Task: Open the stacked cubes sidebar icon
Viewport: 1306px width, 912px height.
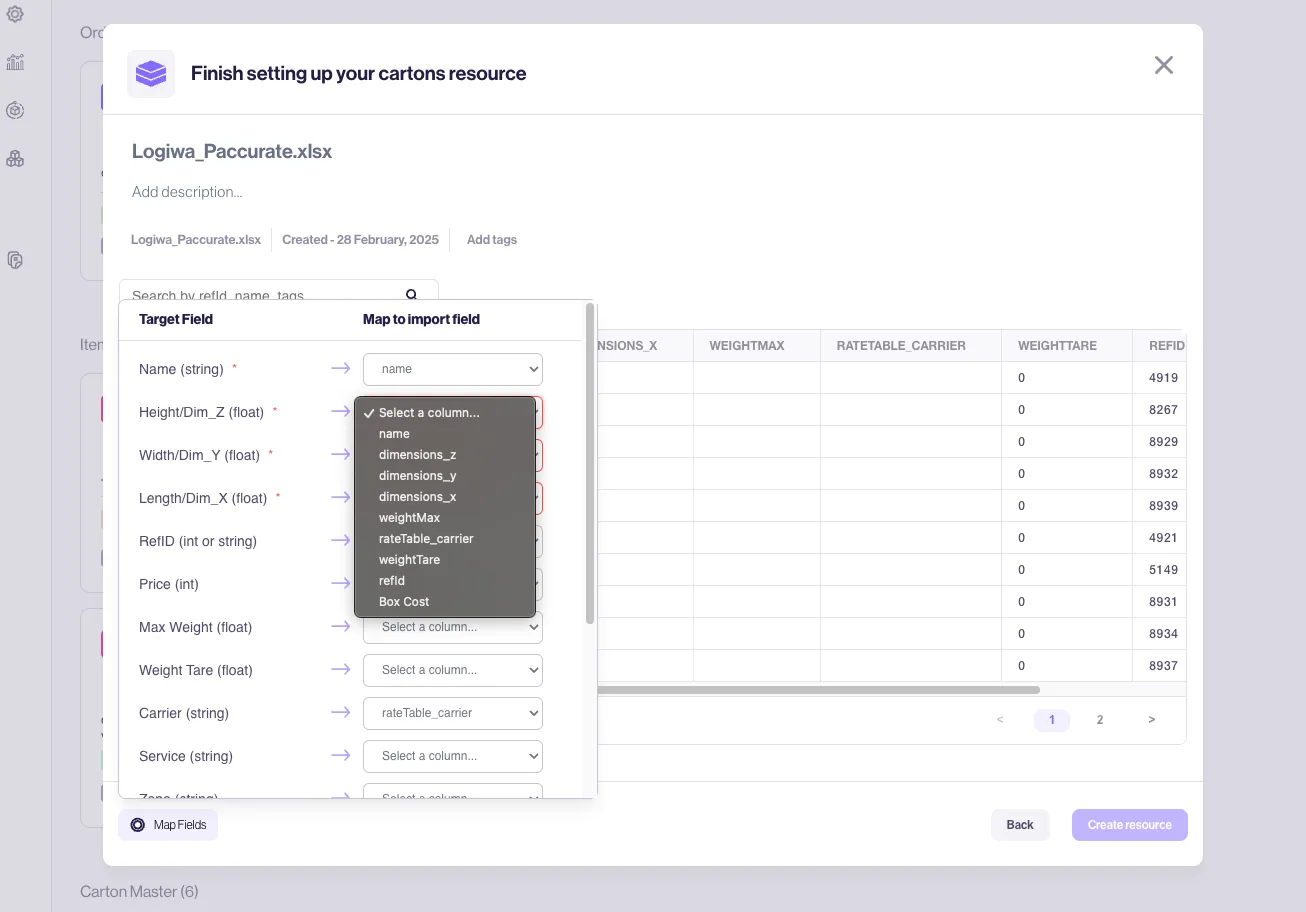Action: coord(15,158)
